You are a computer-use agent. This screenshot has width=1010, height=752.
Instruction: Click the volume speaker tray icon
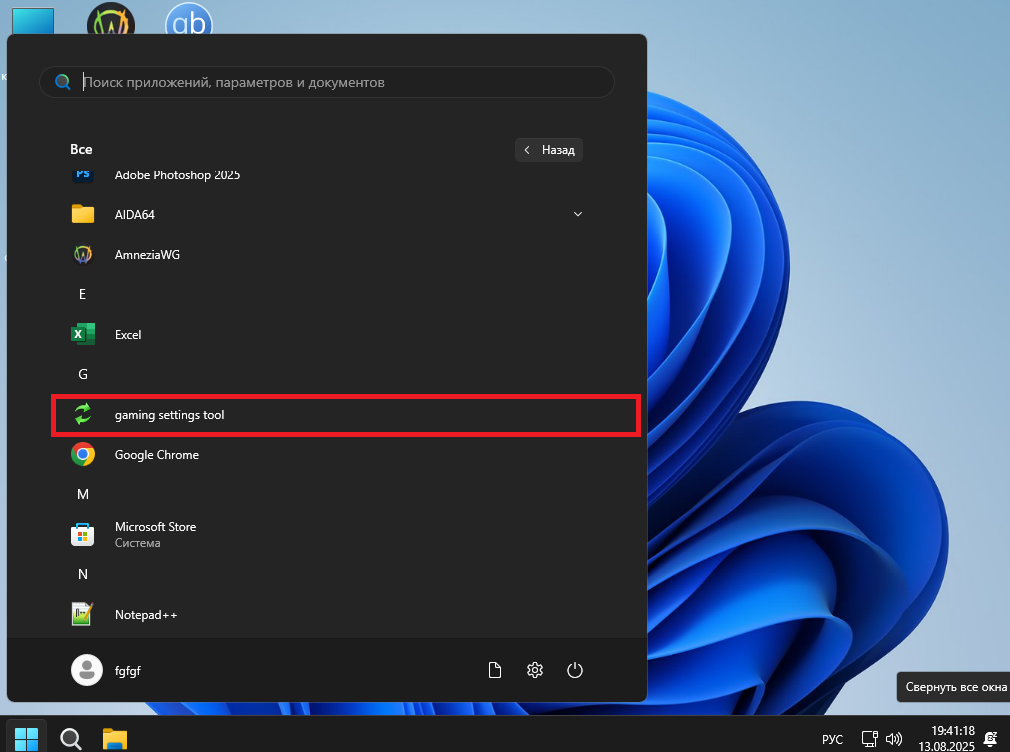pyautogui.click(x=894, y=739)
